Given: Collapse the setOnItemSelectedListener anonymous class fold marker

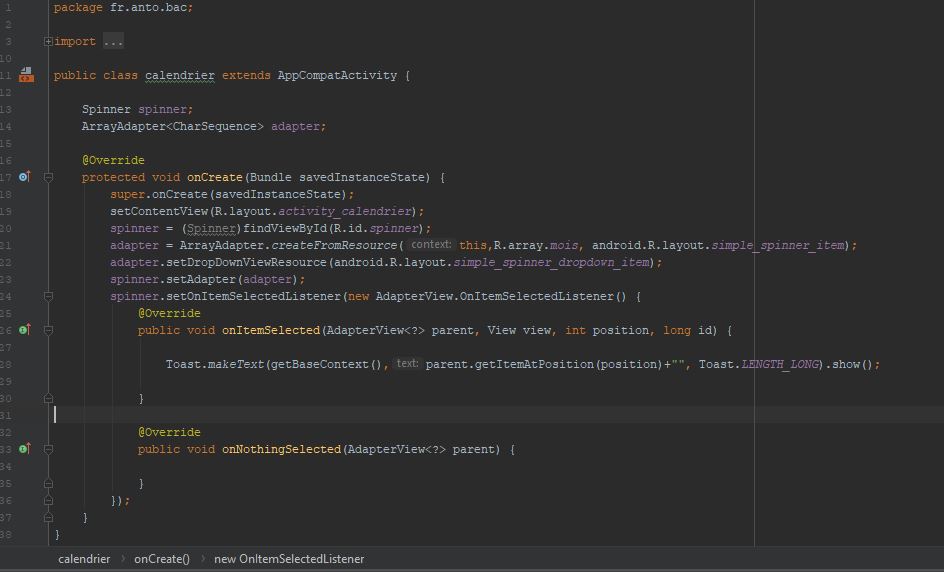Looking at the screenshot, I should tap(48, 296).
